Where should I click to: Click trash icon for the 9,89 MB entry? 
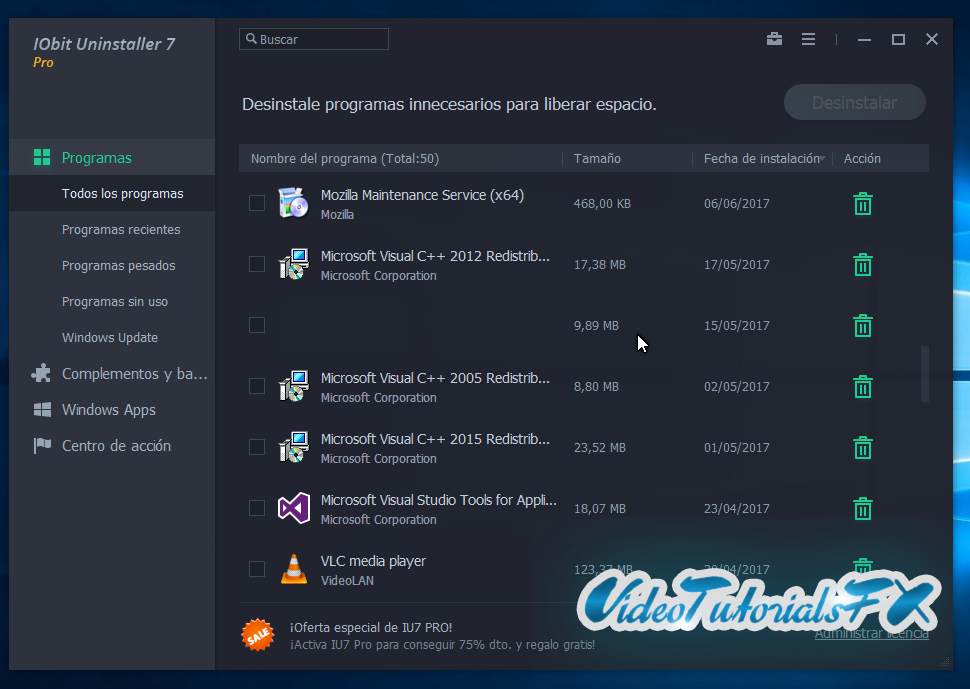tap(862, 325)
